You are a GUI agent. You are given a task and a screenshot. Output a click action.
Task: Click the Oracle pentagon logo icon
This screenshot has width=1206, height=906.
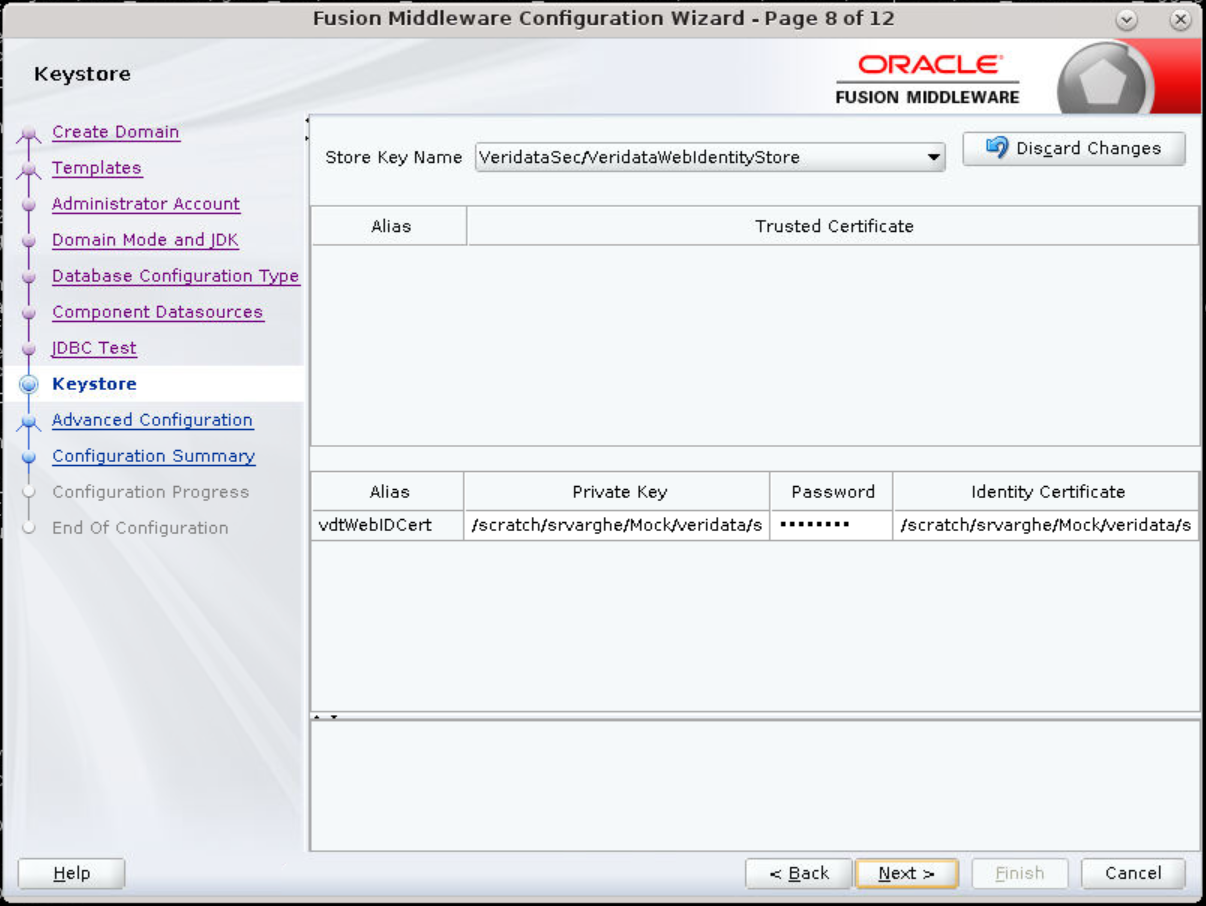pyautogui.click(x=1105, y=82)
